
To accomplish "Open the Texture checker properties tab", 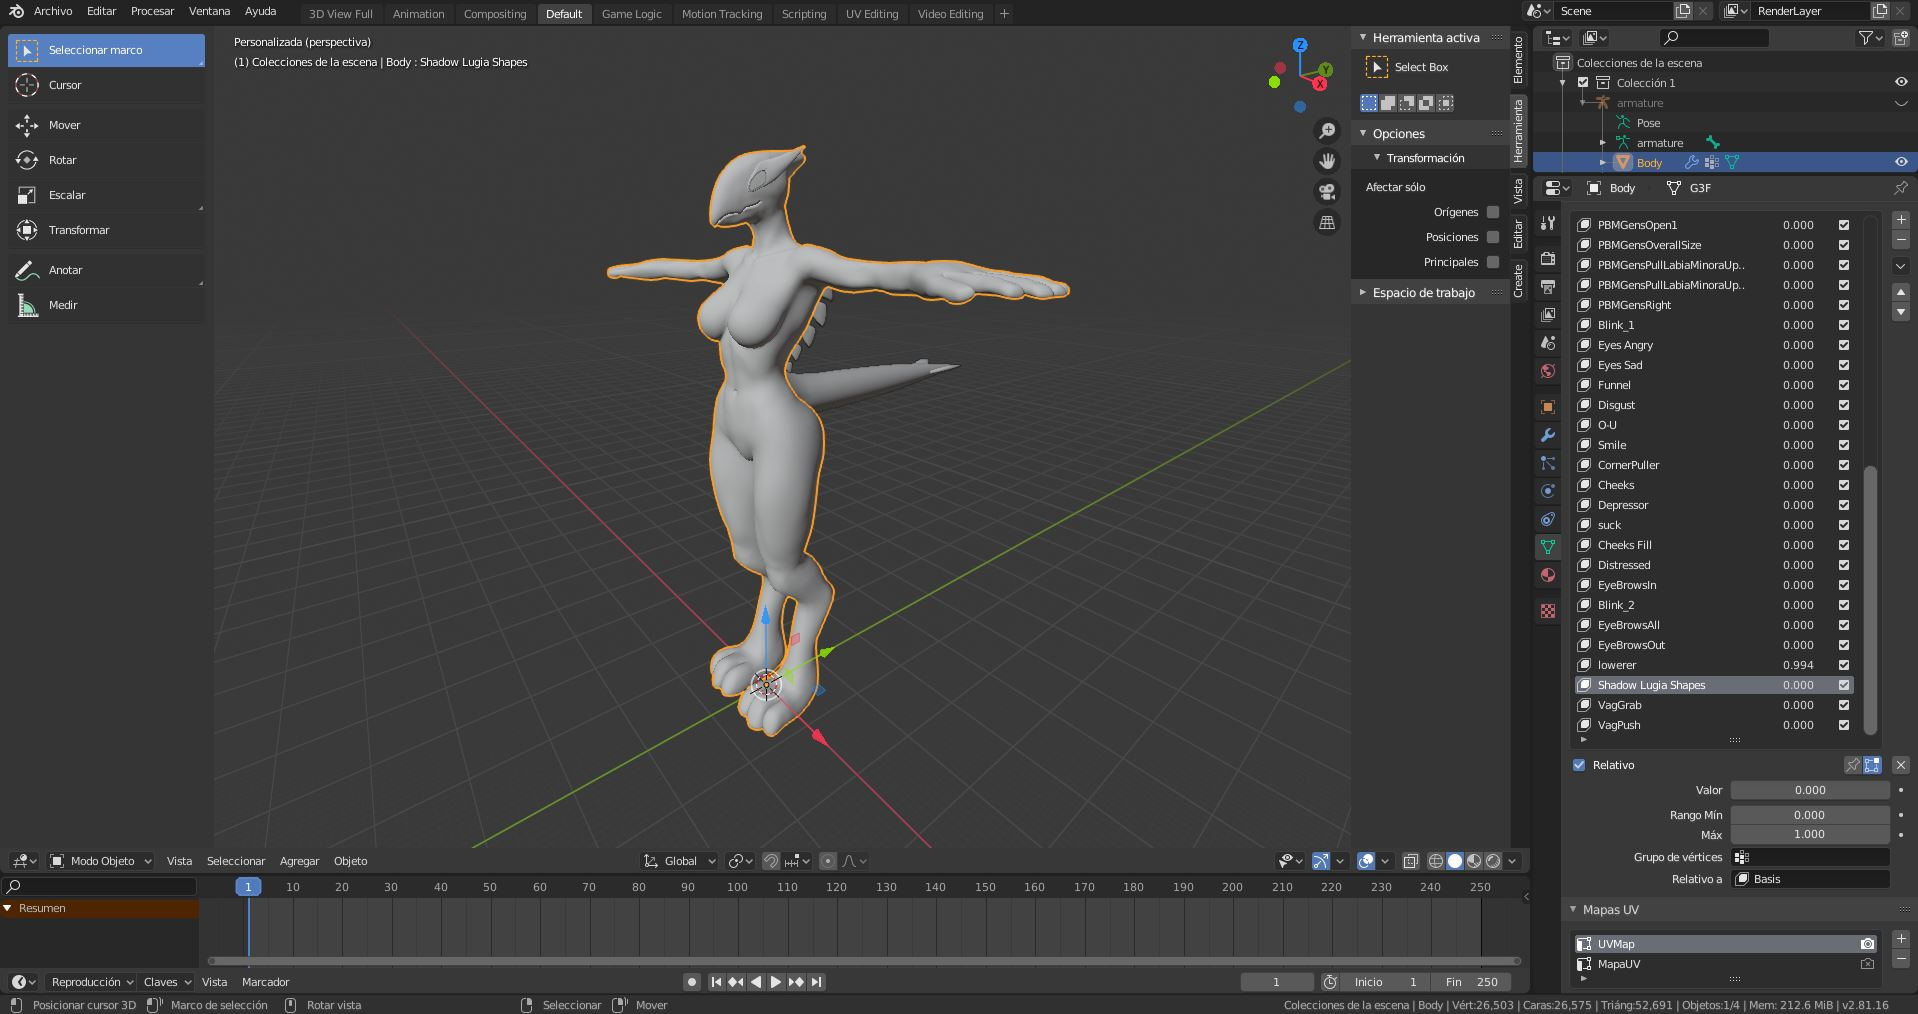I will (1548, 611).
